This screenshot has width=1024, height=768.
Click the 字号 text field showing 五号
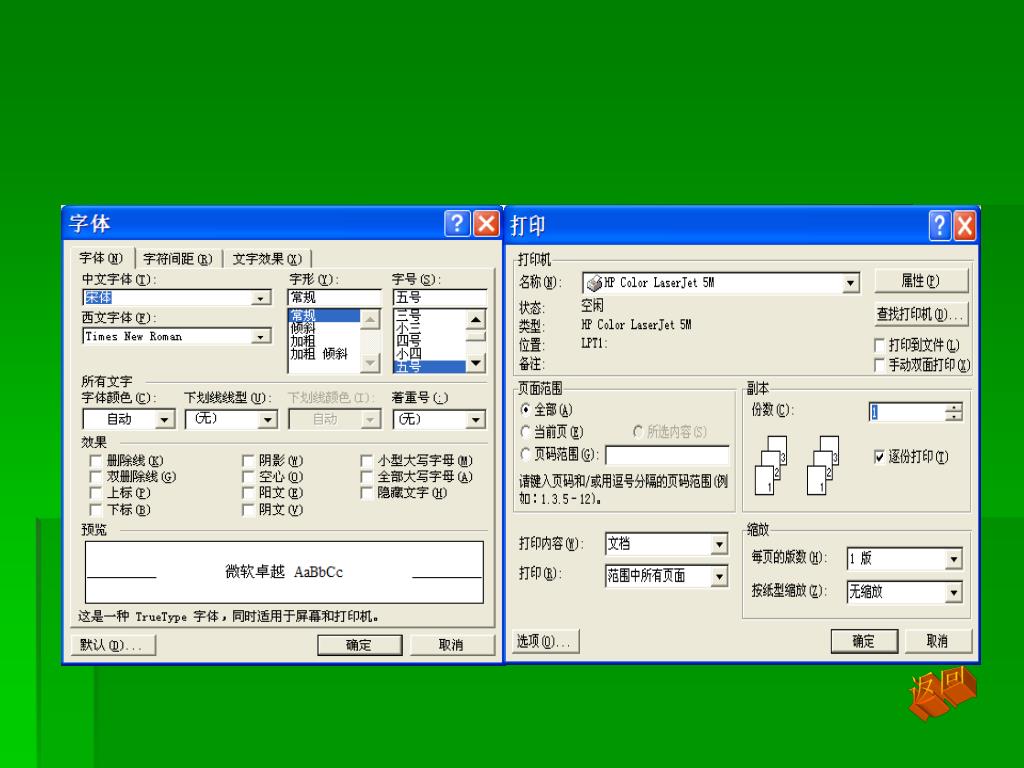(440, 298)
